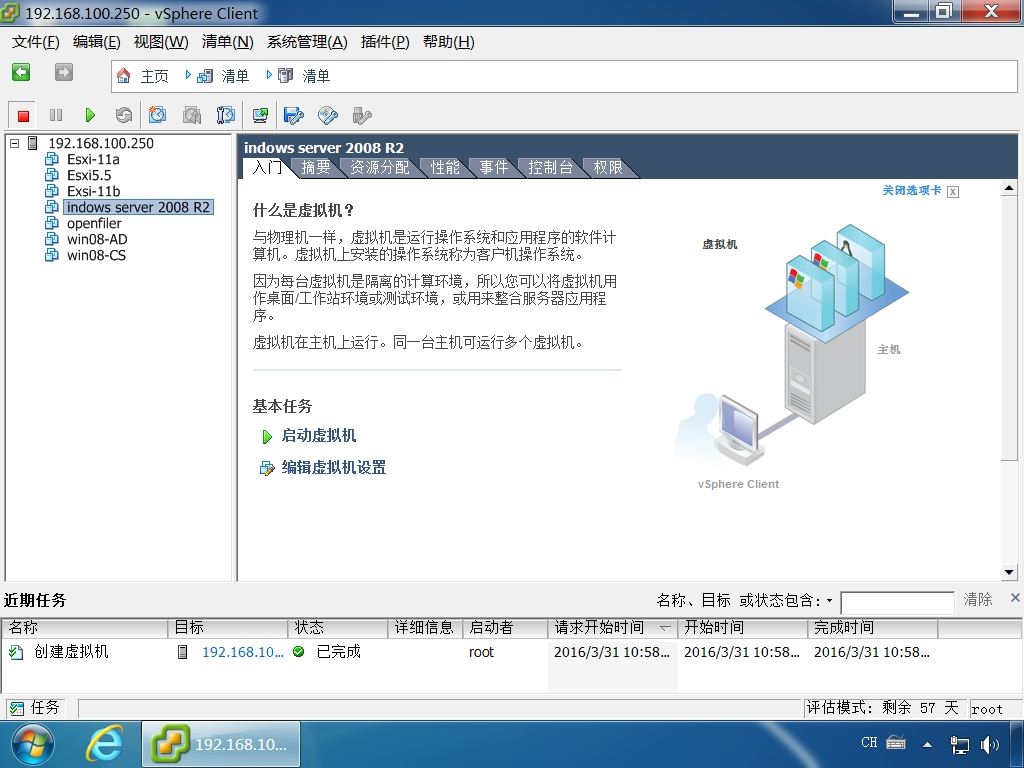Viewport: 1024px width, 768px height.
Task: Select the Exsi-11b virtual machine
Action: tap(93, 191)
